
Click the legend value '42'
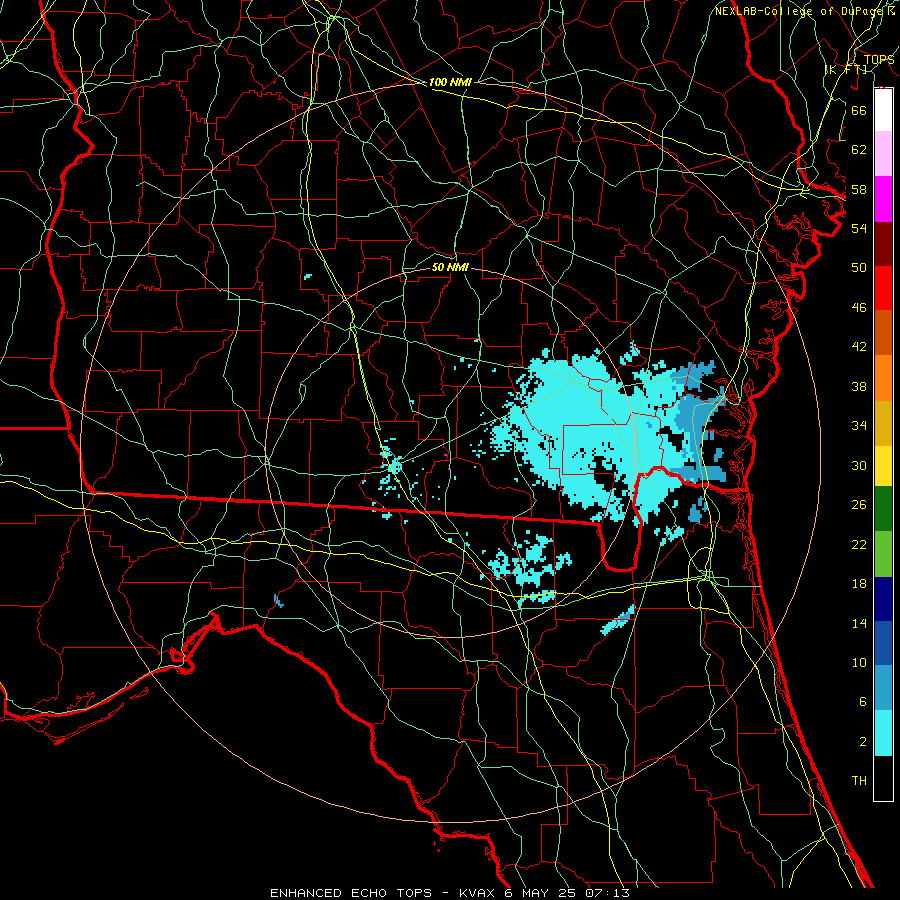click(859, 347)
